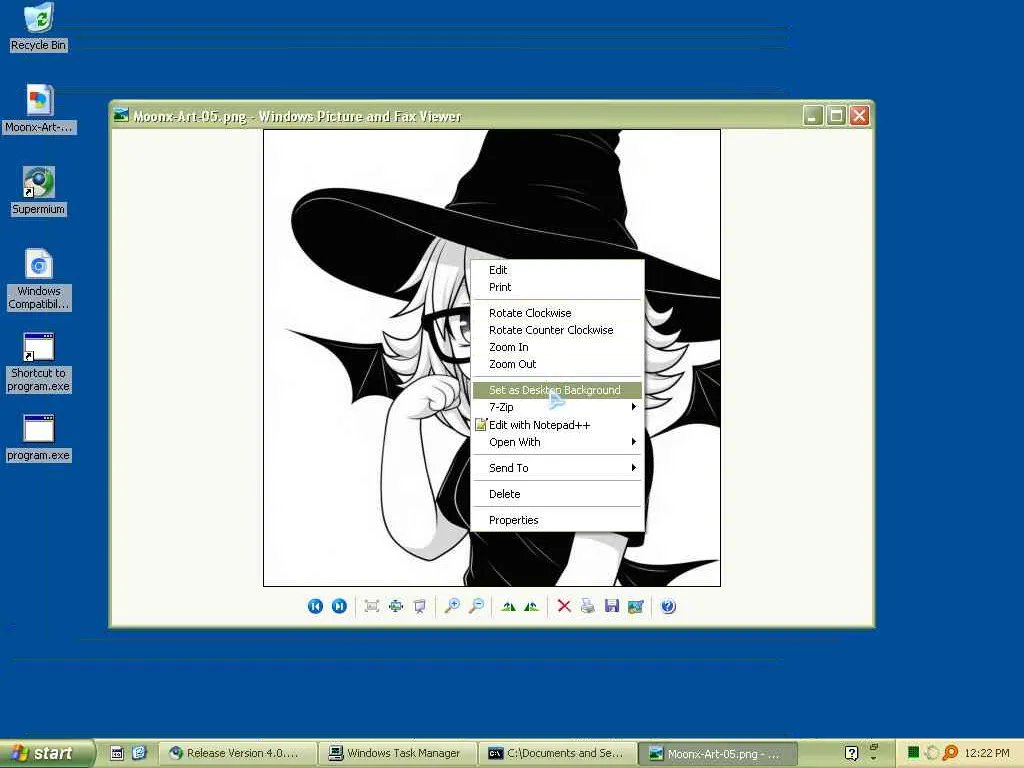Viewport: 1024px width, 768px height.
Task: Select the program.exe desktop icon
Action: [39, 438]
